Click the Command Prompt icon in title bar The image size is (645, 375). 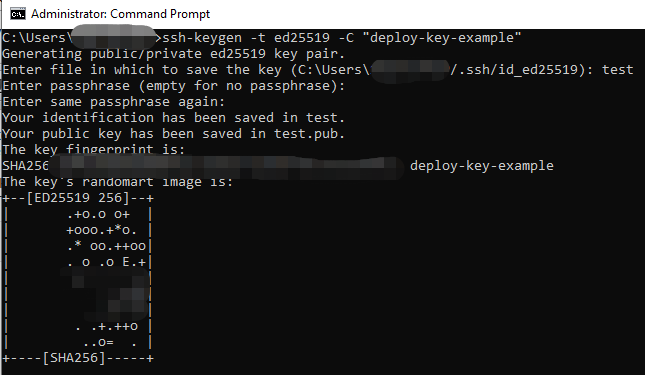pyautogui.click(x=18, y=14)
